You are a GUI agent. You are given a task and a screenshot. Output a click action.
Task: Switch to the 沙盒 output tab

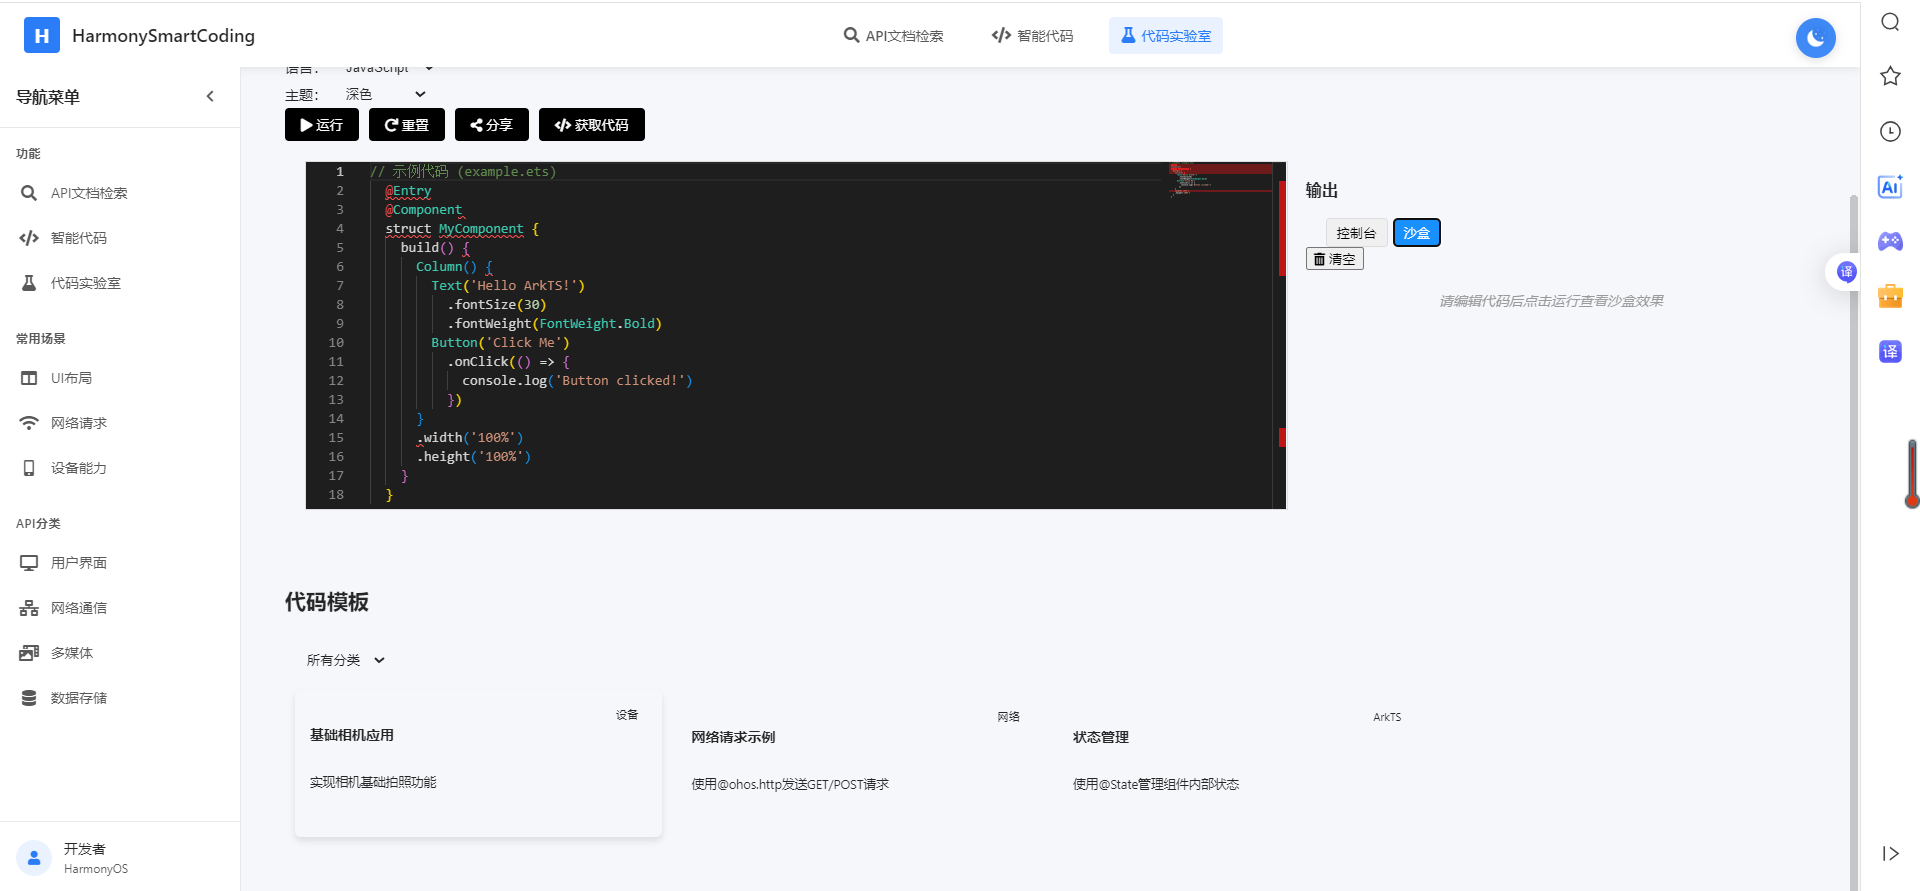point(1416,233)
